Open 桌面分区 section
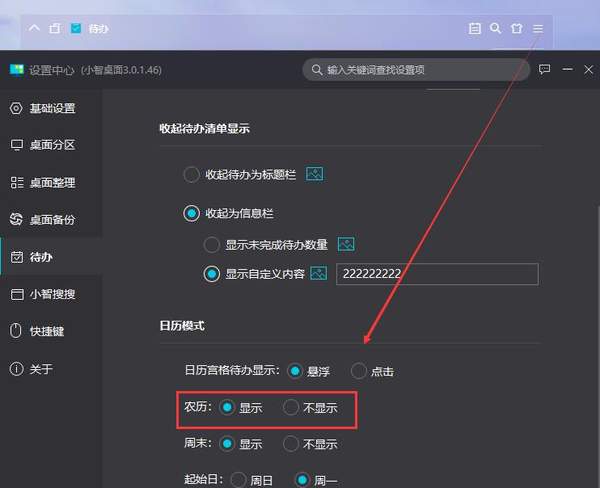The width and height of the screenshot is (600, 488). point(51,145)
